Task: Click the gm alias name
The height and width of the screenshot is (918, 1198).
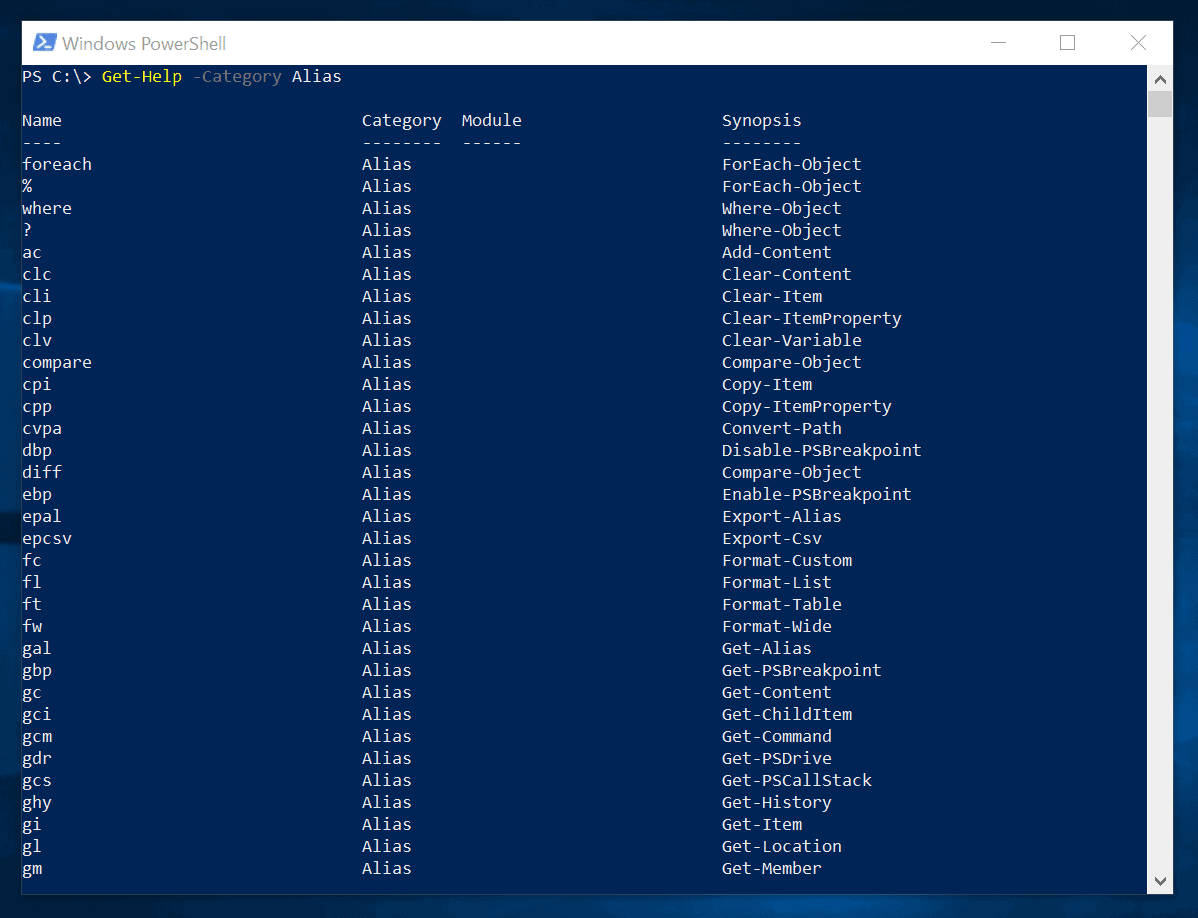Action: pos(32,869)
